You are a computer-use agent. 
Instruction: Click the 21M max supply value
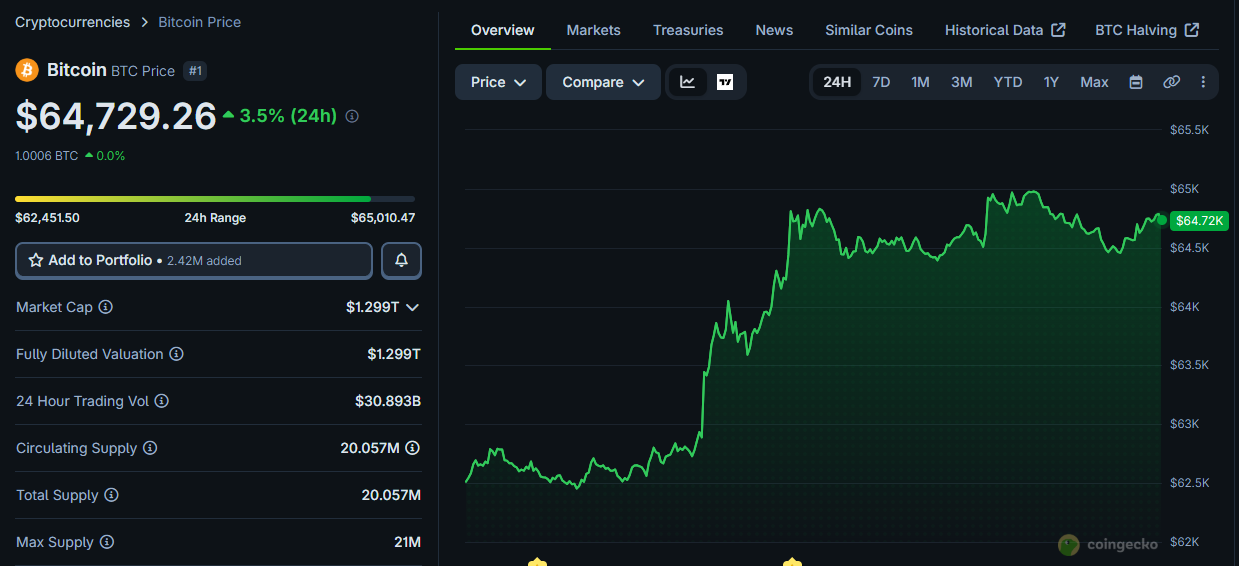pos(407,542)
